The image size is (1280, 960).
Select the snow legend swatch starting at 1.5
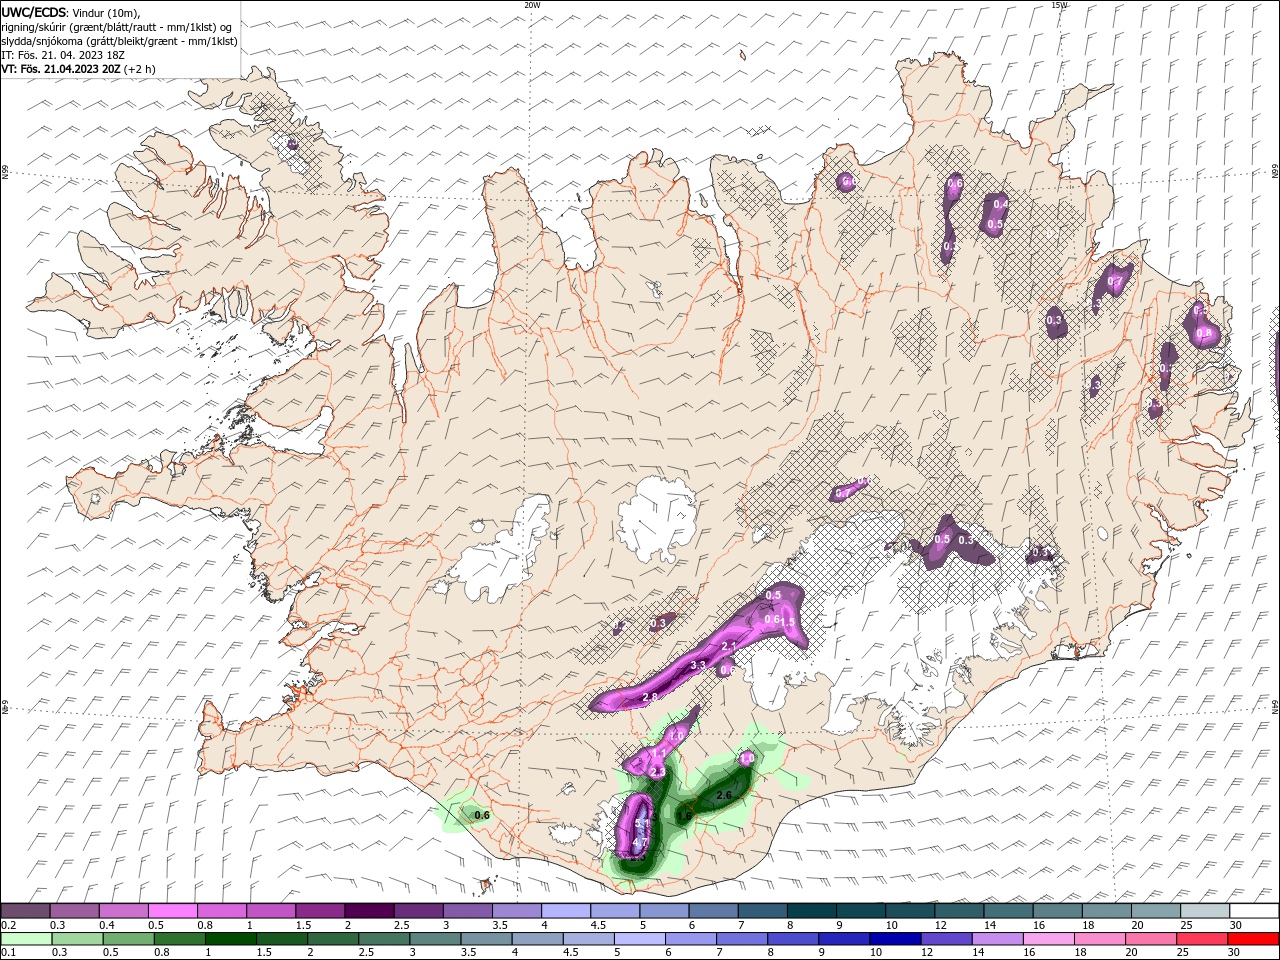tap(319, 911)
